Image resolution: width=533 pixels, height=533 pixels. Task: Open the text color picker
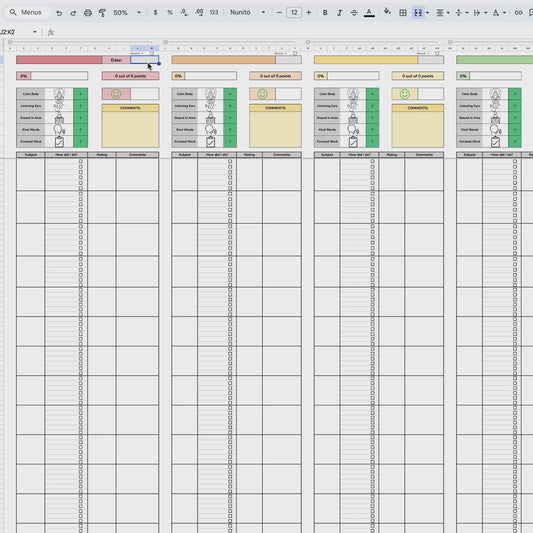point(369,13)
